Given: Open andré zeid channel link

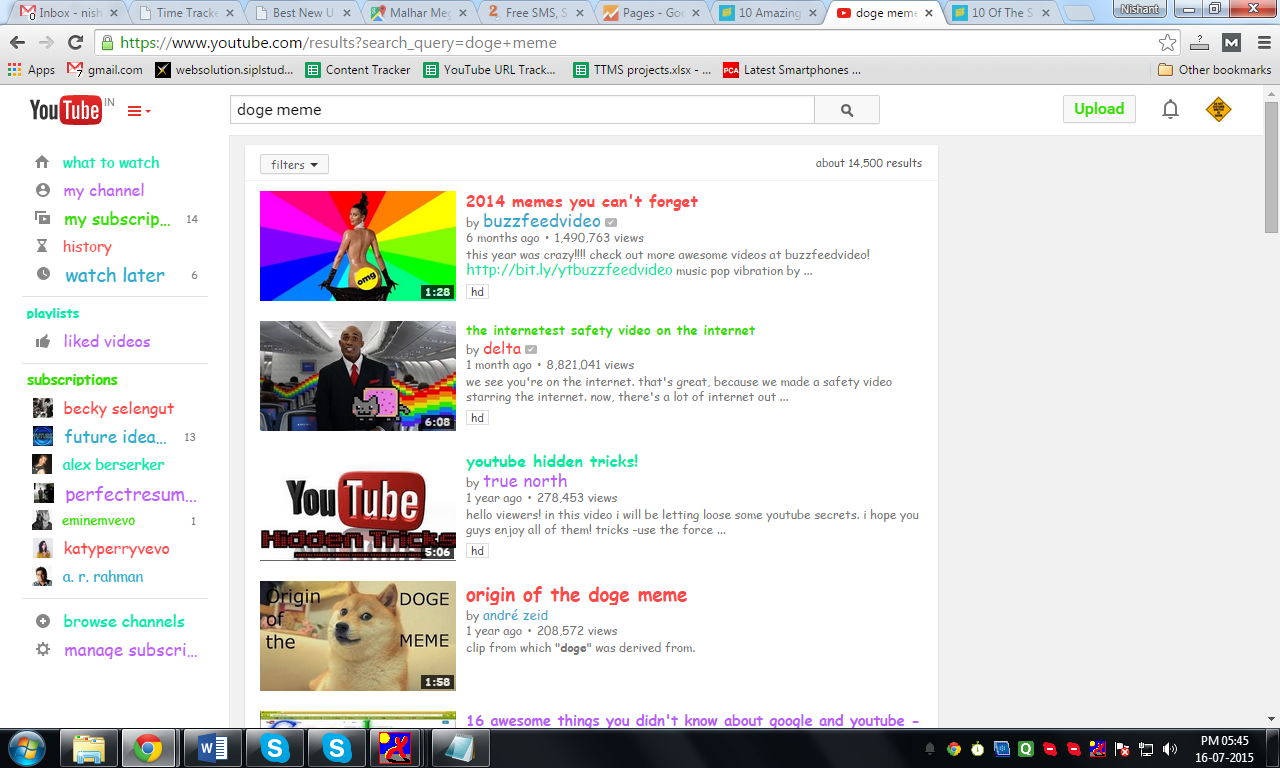Looking at the screenshot, I should [x=515, y=616].
